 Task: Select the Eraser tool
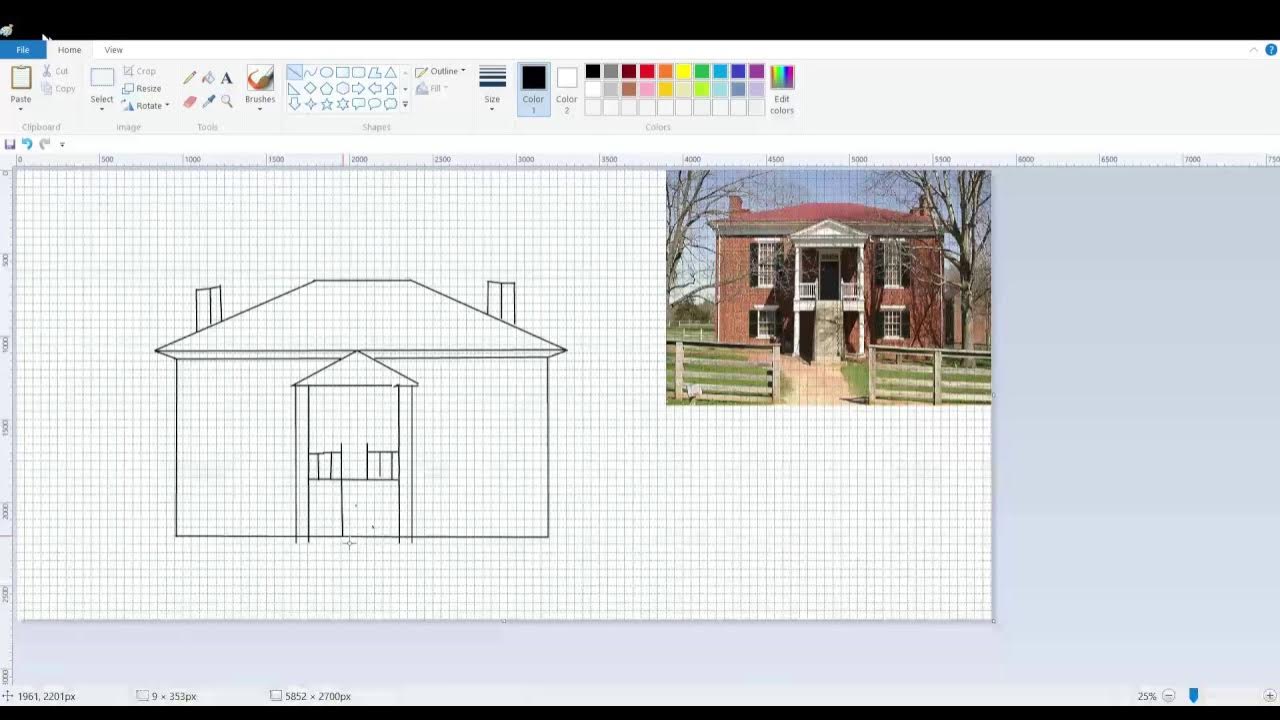190,101
